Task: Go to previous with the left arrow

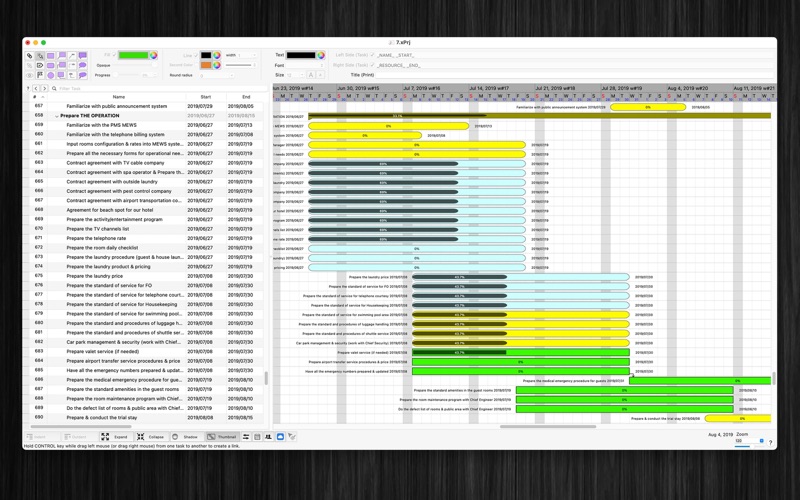Action: coord(36,88)
